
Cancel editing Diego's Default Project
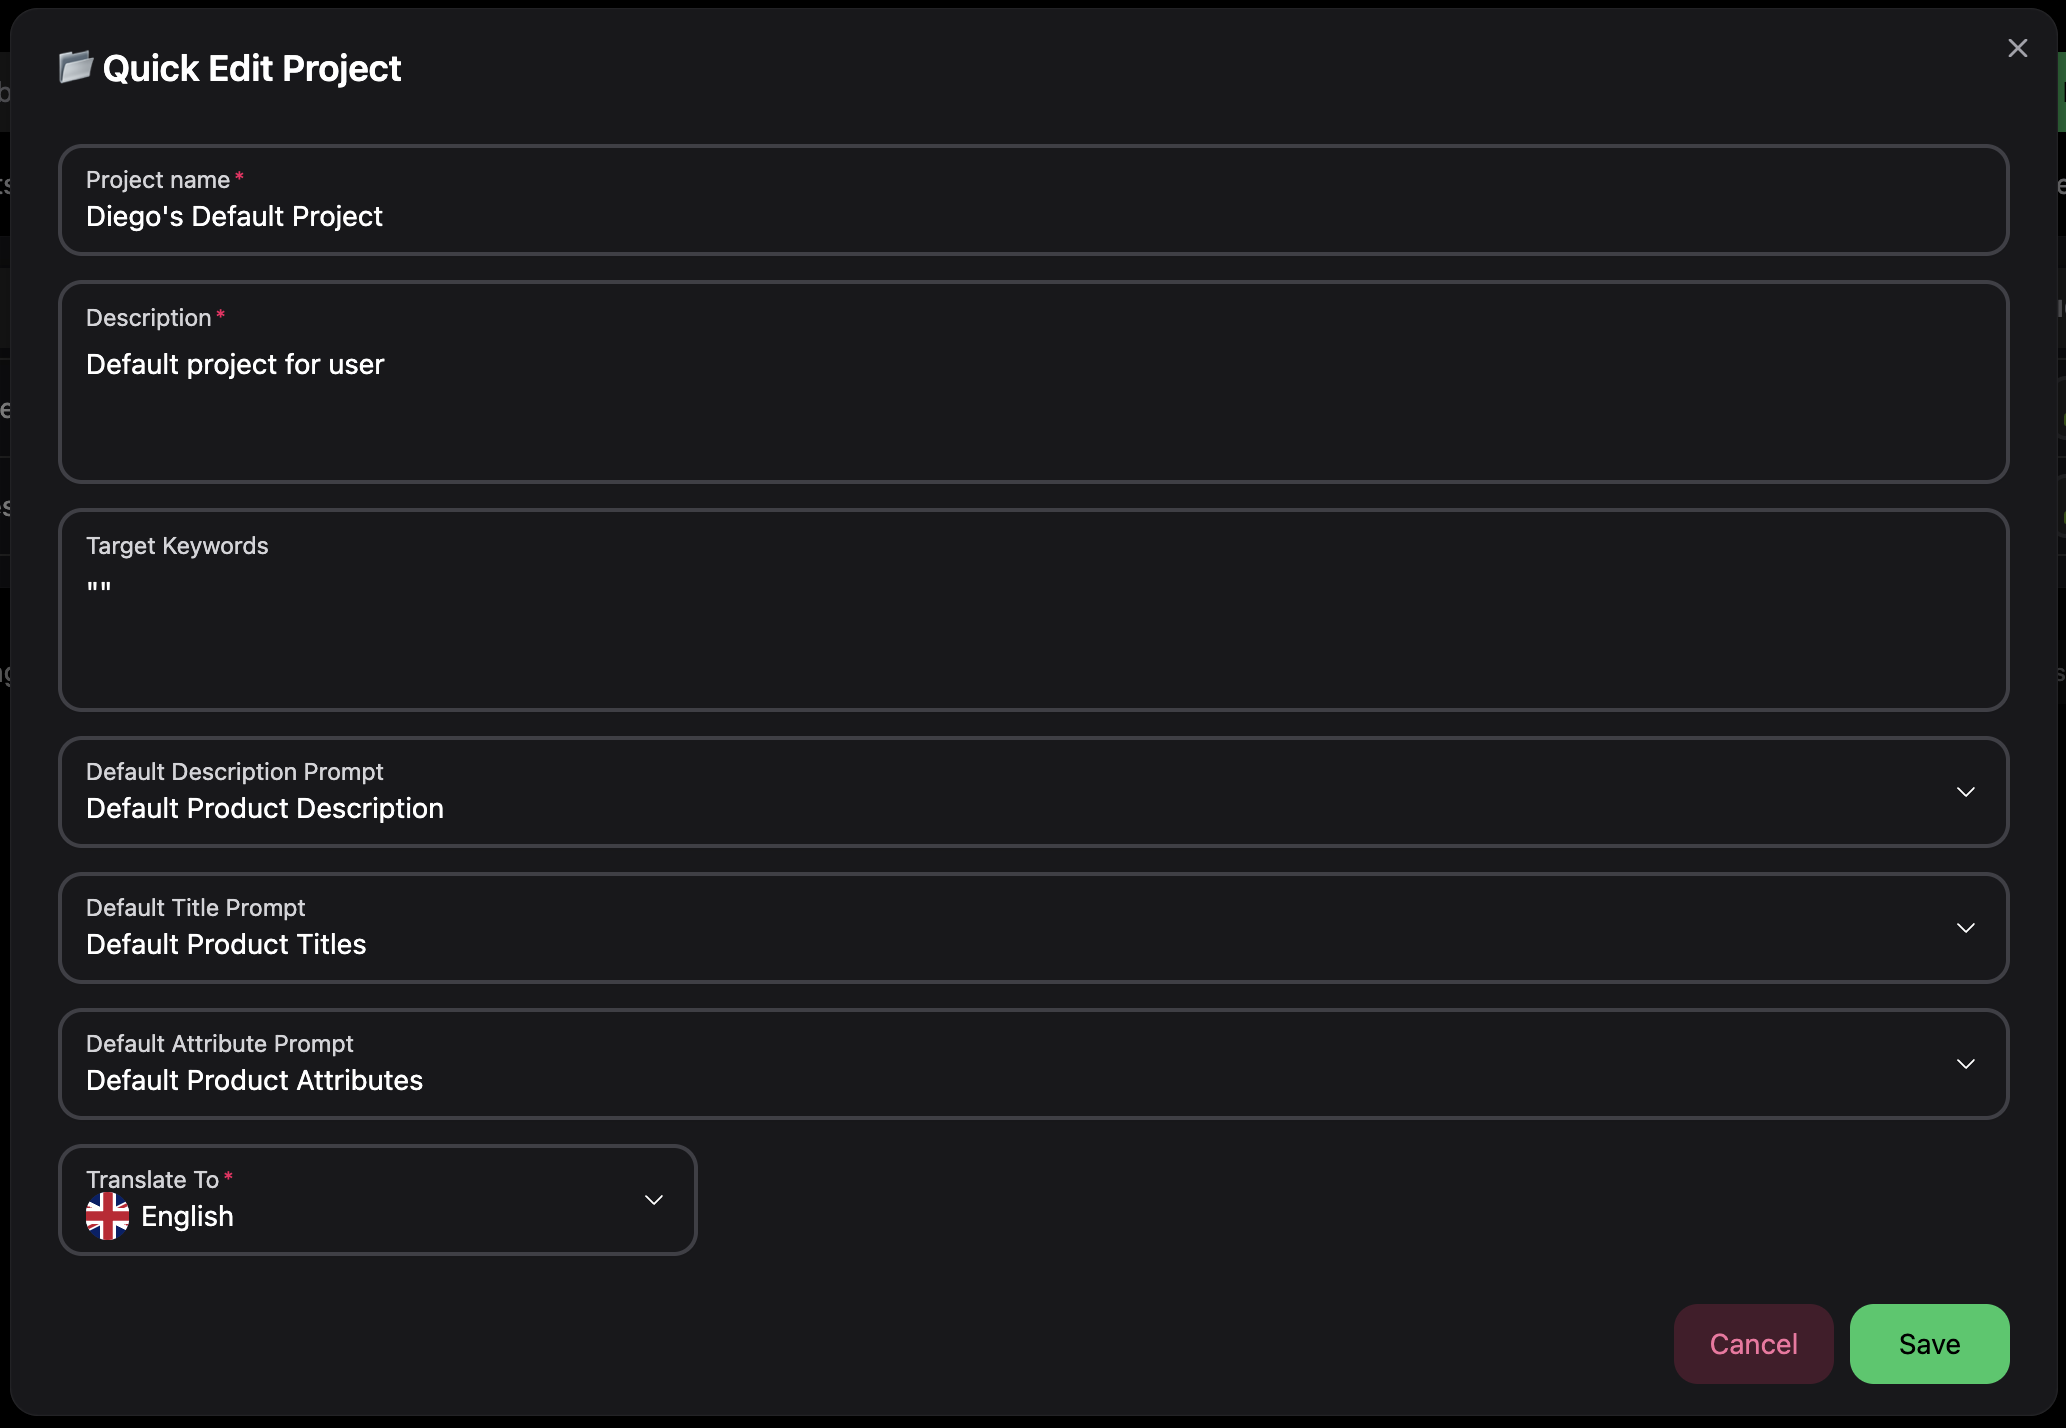coord(1753,1344)
